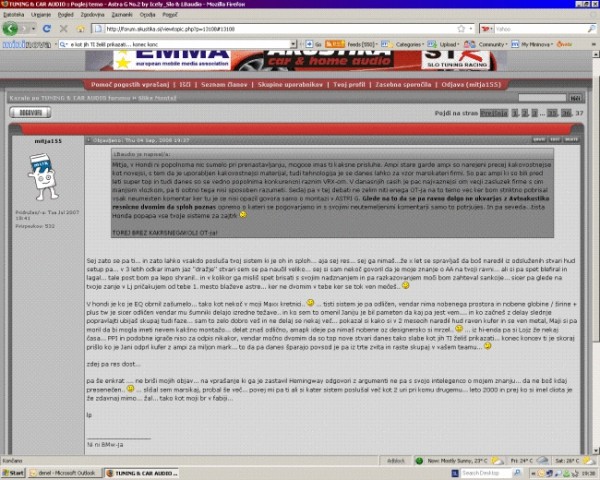Bookmark this page with the star icon

pyautogui.click(x=461, y=29)
